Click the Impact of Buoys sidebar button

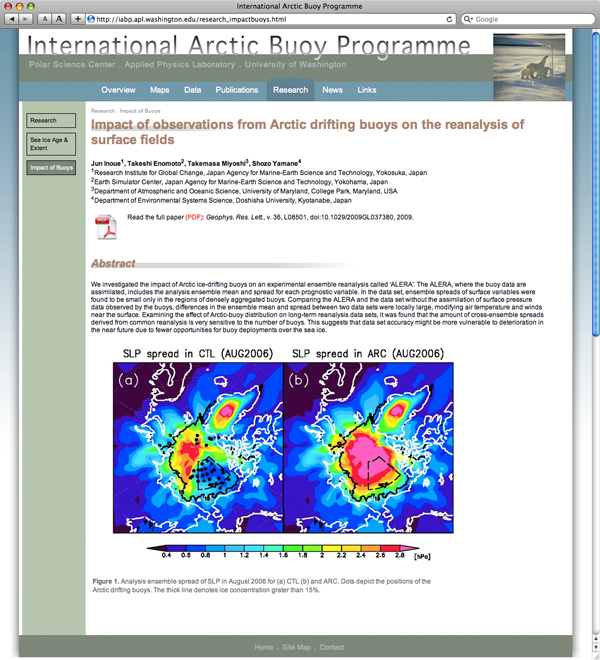click(51, 168)
